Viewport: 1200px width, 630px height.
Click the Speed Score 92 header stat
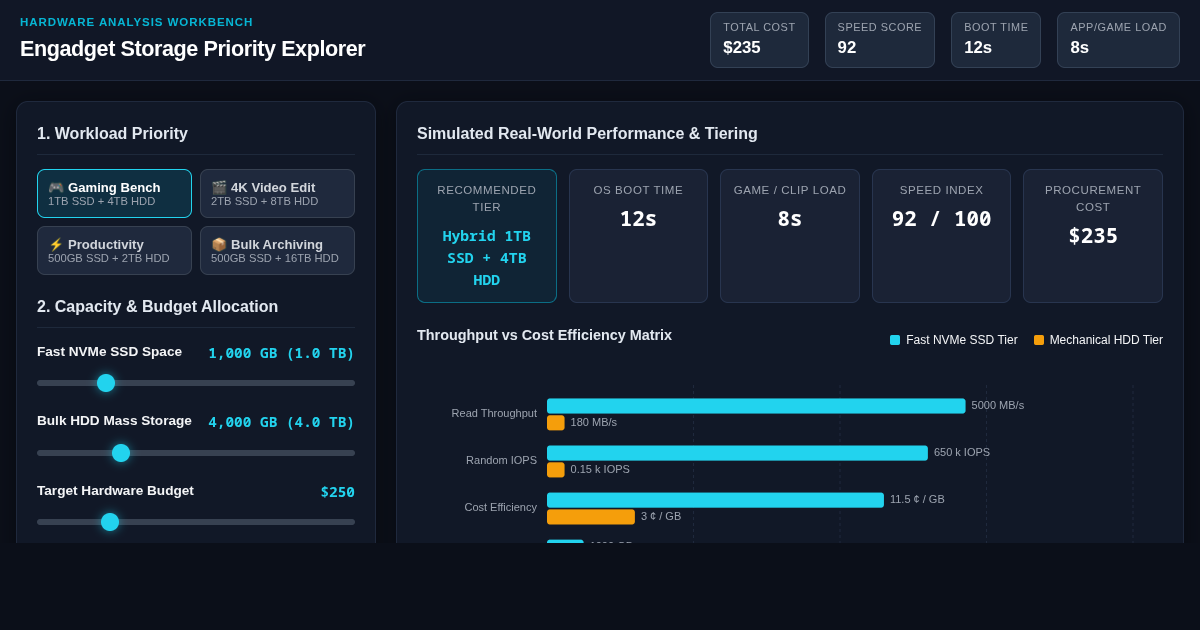[879, 40]
